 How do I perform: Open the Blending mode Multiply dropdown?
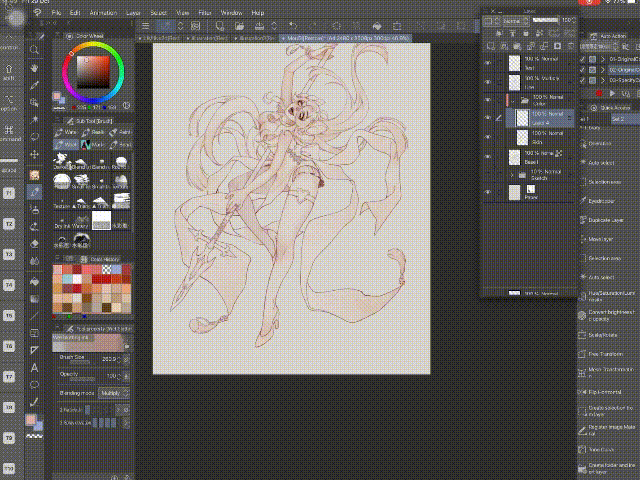(109, 393)
